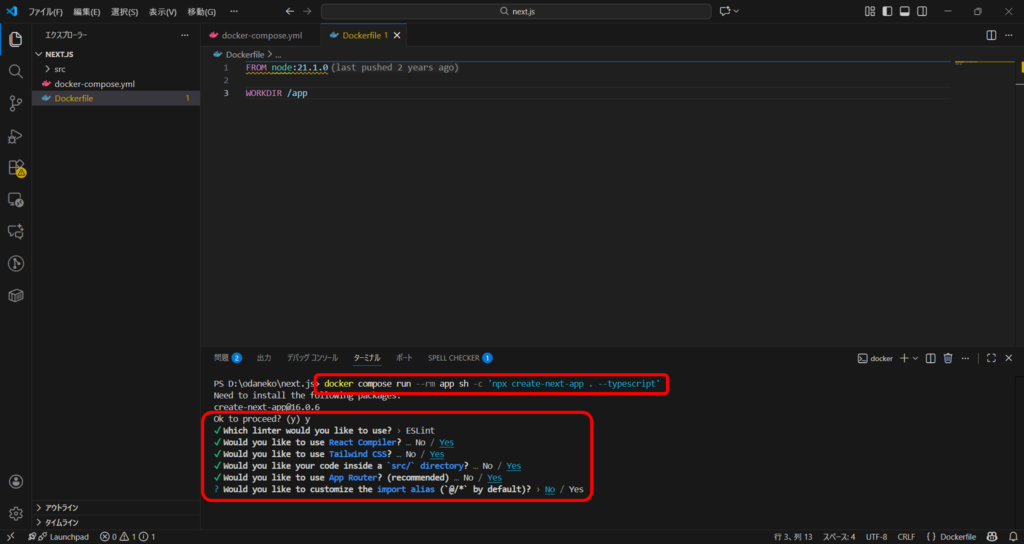Expand the アウトライン section
Image resolution: width=1024 pixels, height=544 pixels.
click(61, 507)
